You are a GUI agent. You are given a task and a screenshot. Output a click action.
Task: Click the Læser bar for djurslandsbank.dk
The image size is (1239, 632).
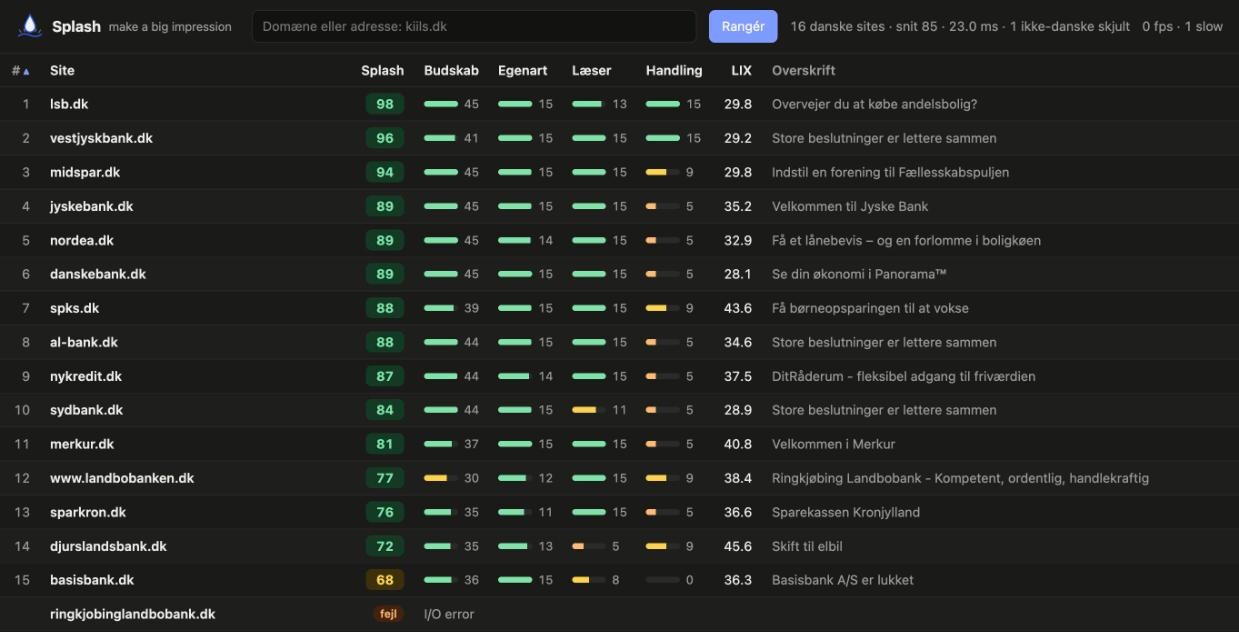coord(589,546)
